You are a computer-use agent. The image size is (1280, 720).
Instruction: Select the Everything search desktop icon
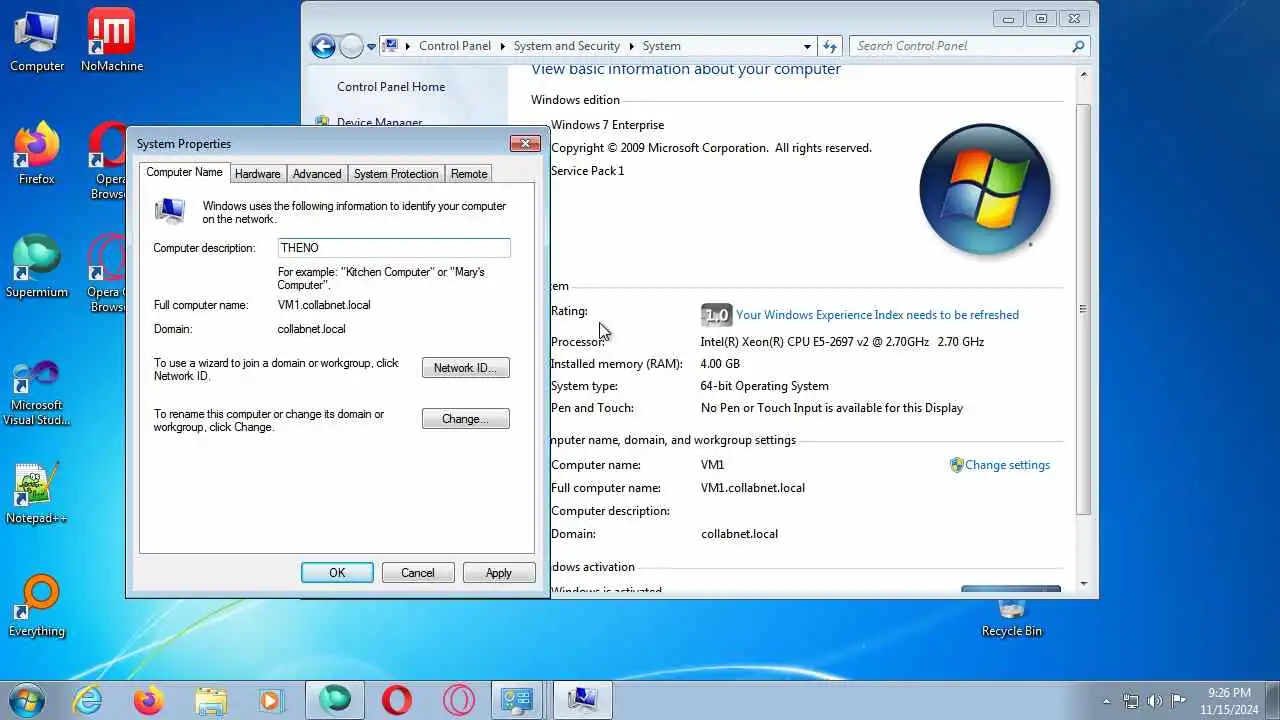tap(37, 606)
